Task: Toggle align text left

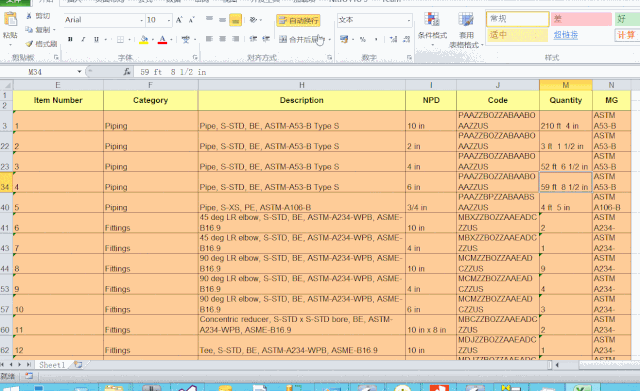Action: tap(209, 39)
